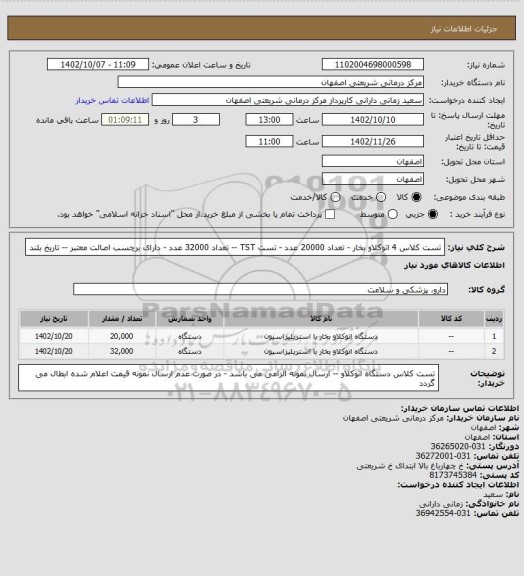
Task: Click the validity time field 11:00
Action: [x=269, y=141]
